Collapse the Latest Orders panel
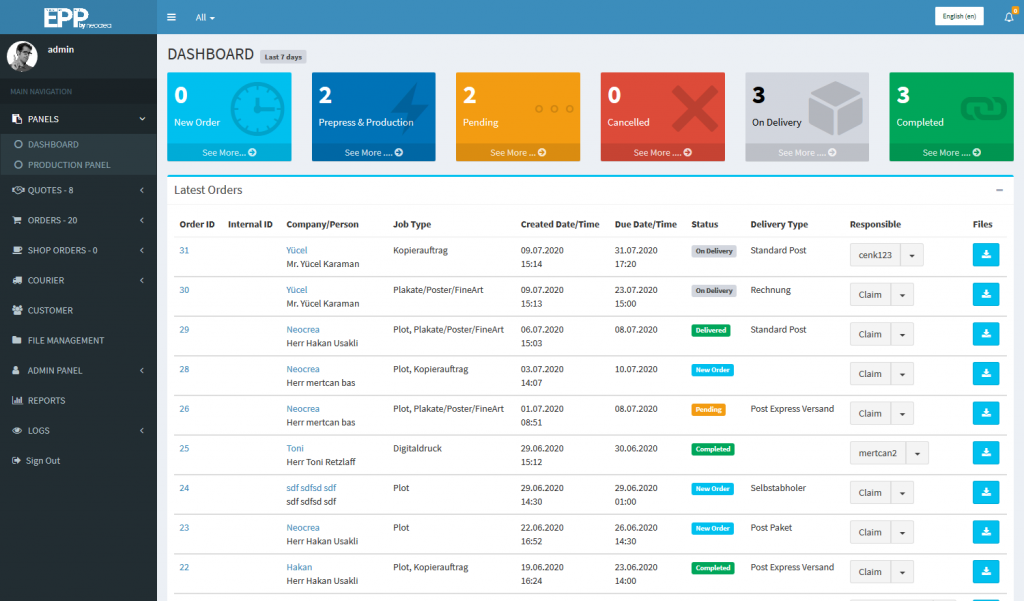This screenshot has width=1024, height=601. point(999,190)
